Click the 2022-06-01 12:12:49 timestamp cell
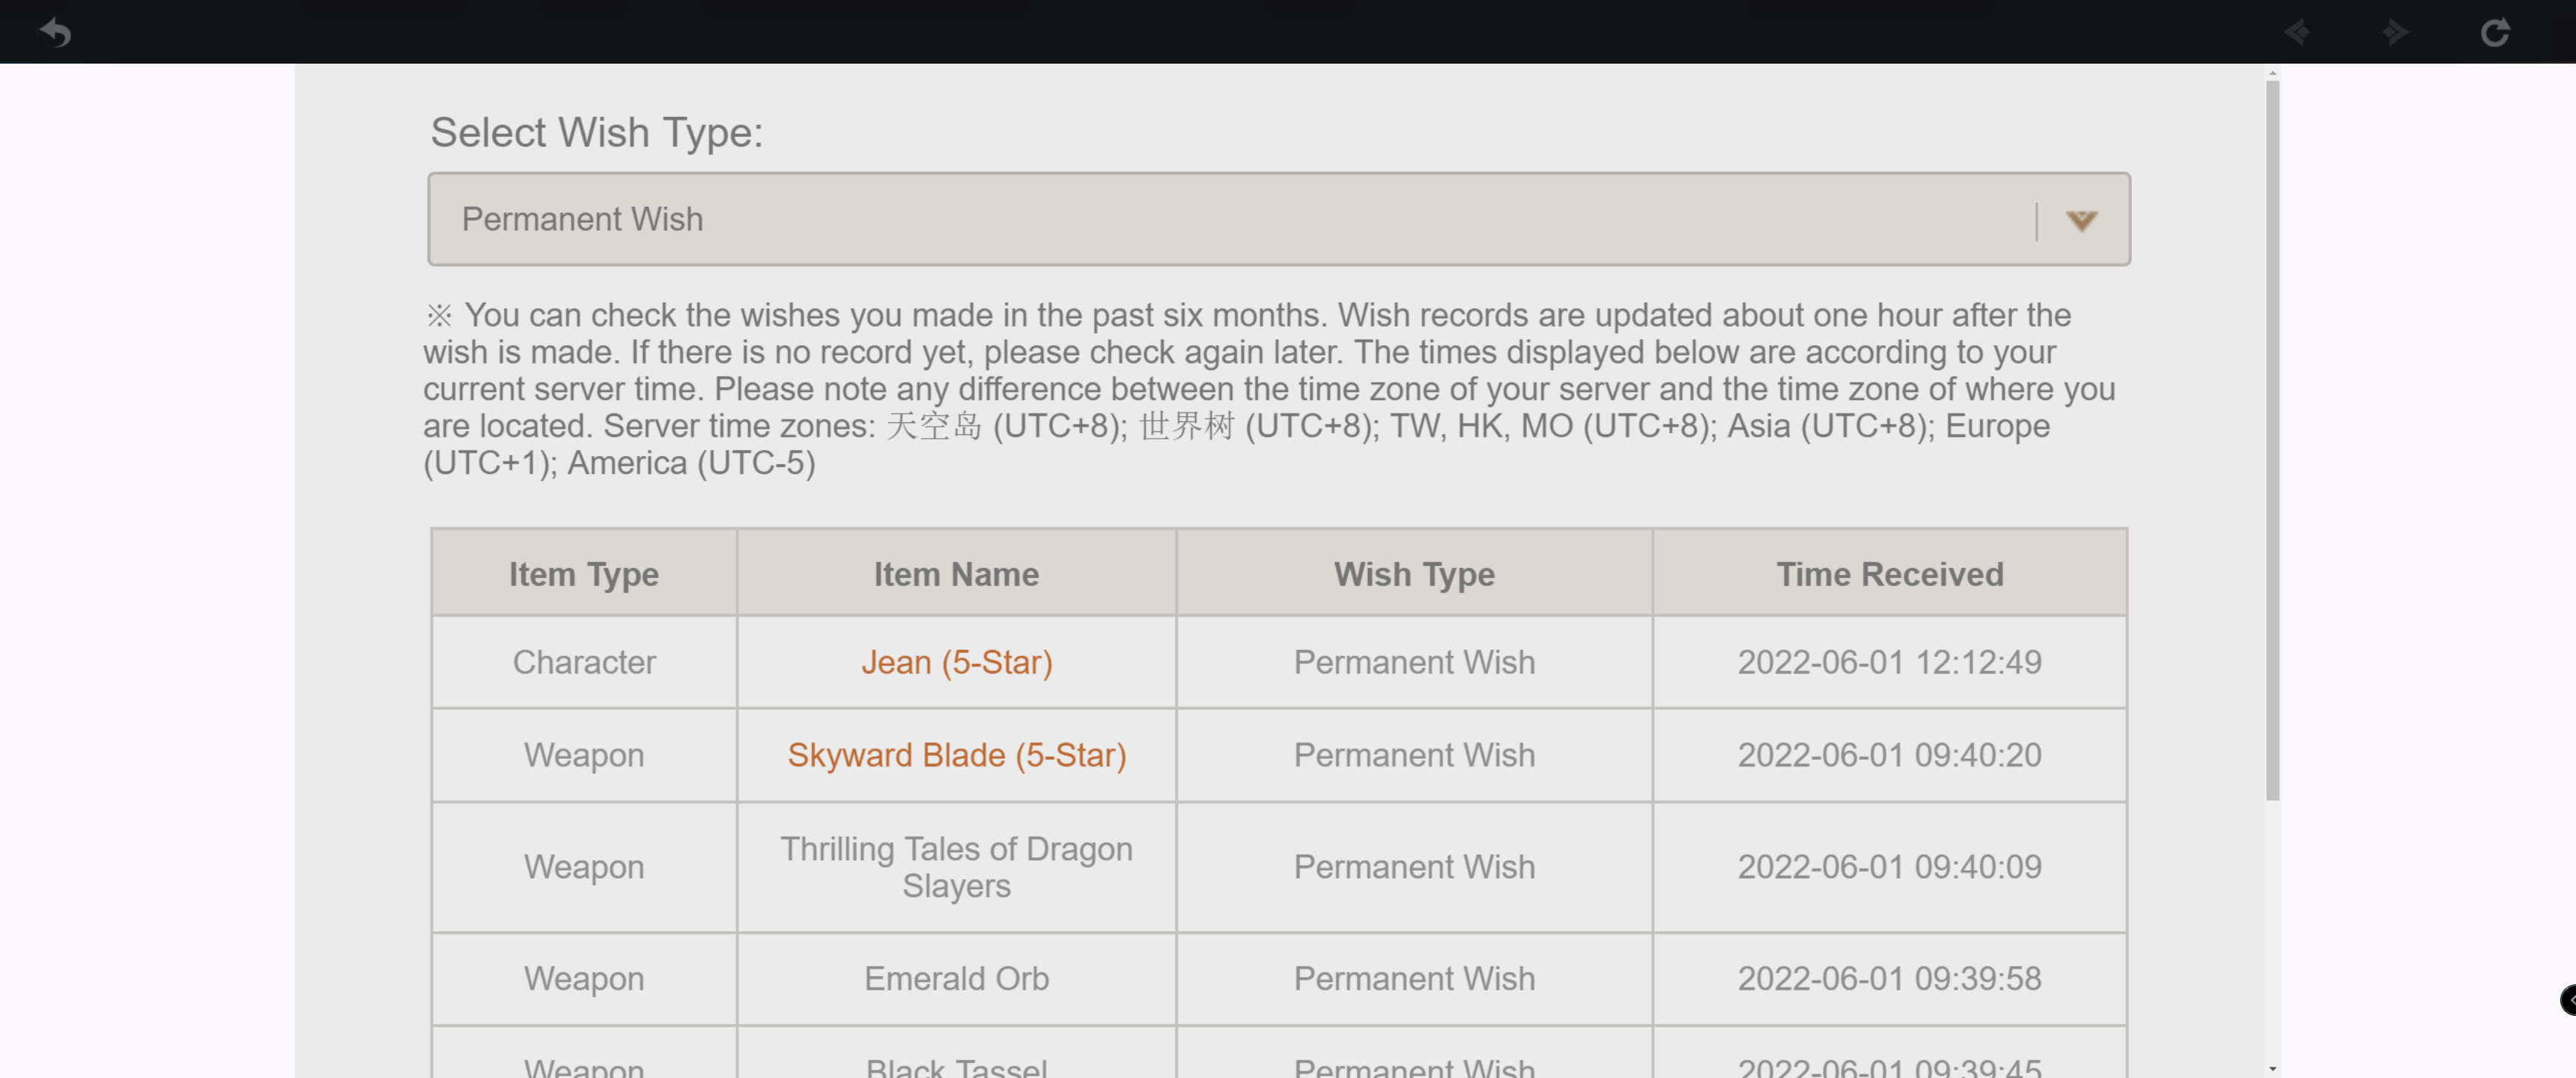The image size is (2576, 1078). point(1889,662)
